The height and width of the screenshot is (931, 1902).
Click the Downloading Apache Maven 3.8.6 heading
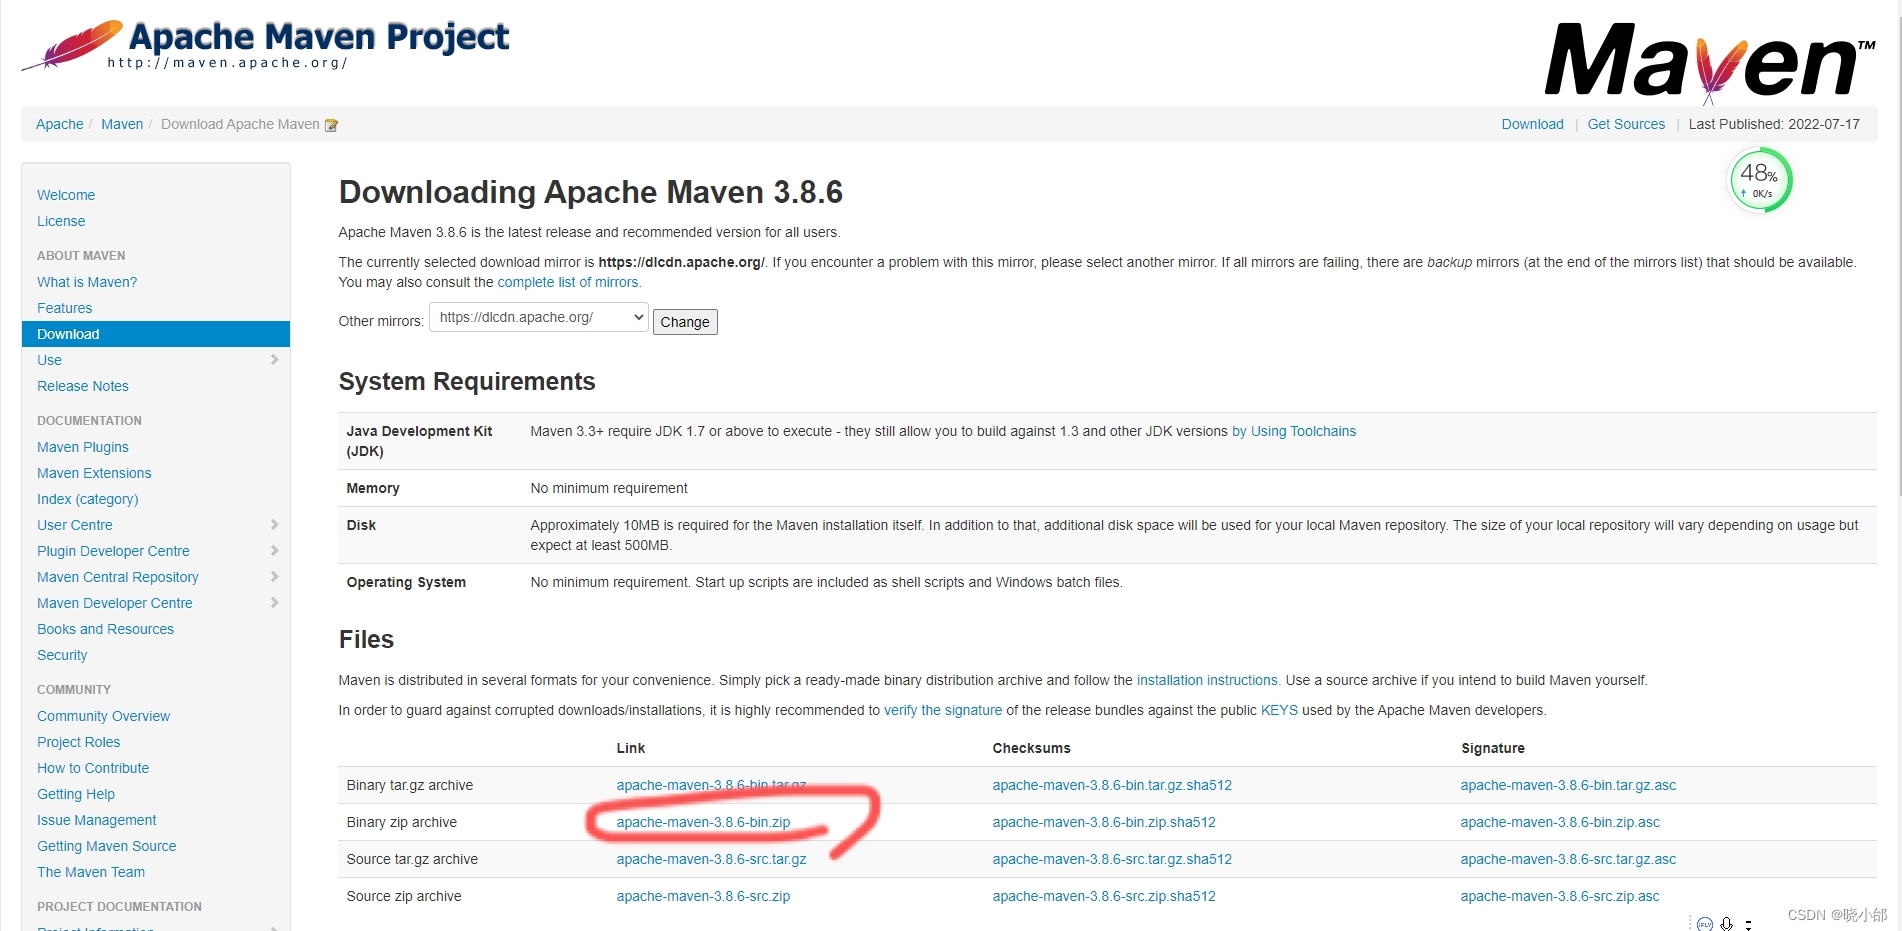pyautogui.click(x=591, y=192)
